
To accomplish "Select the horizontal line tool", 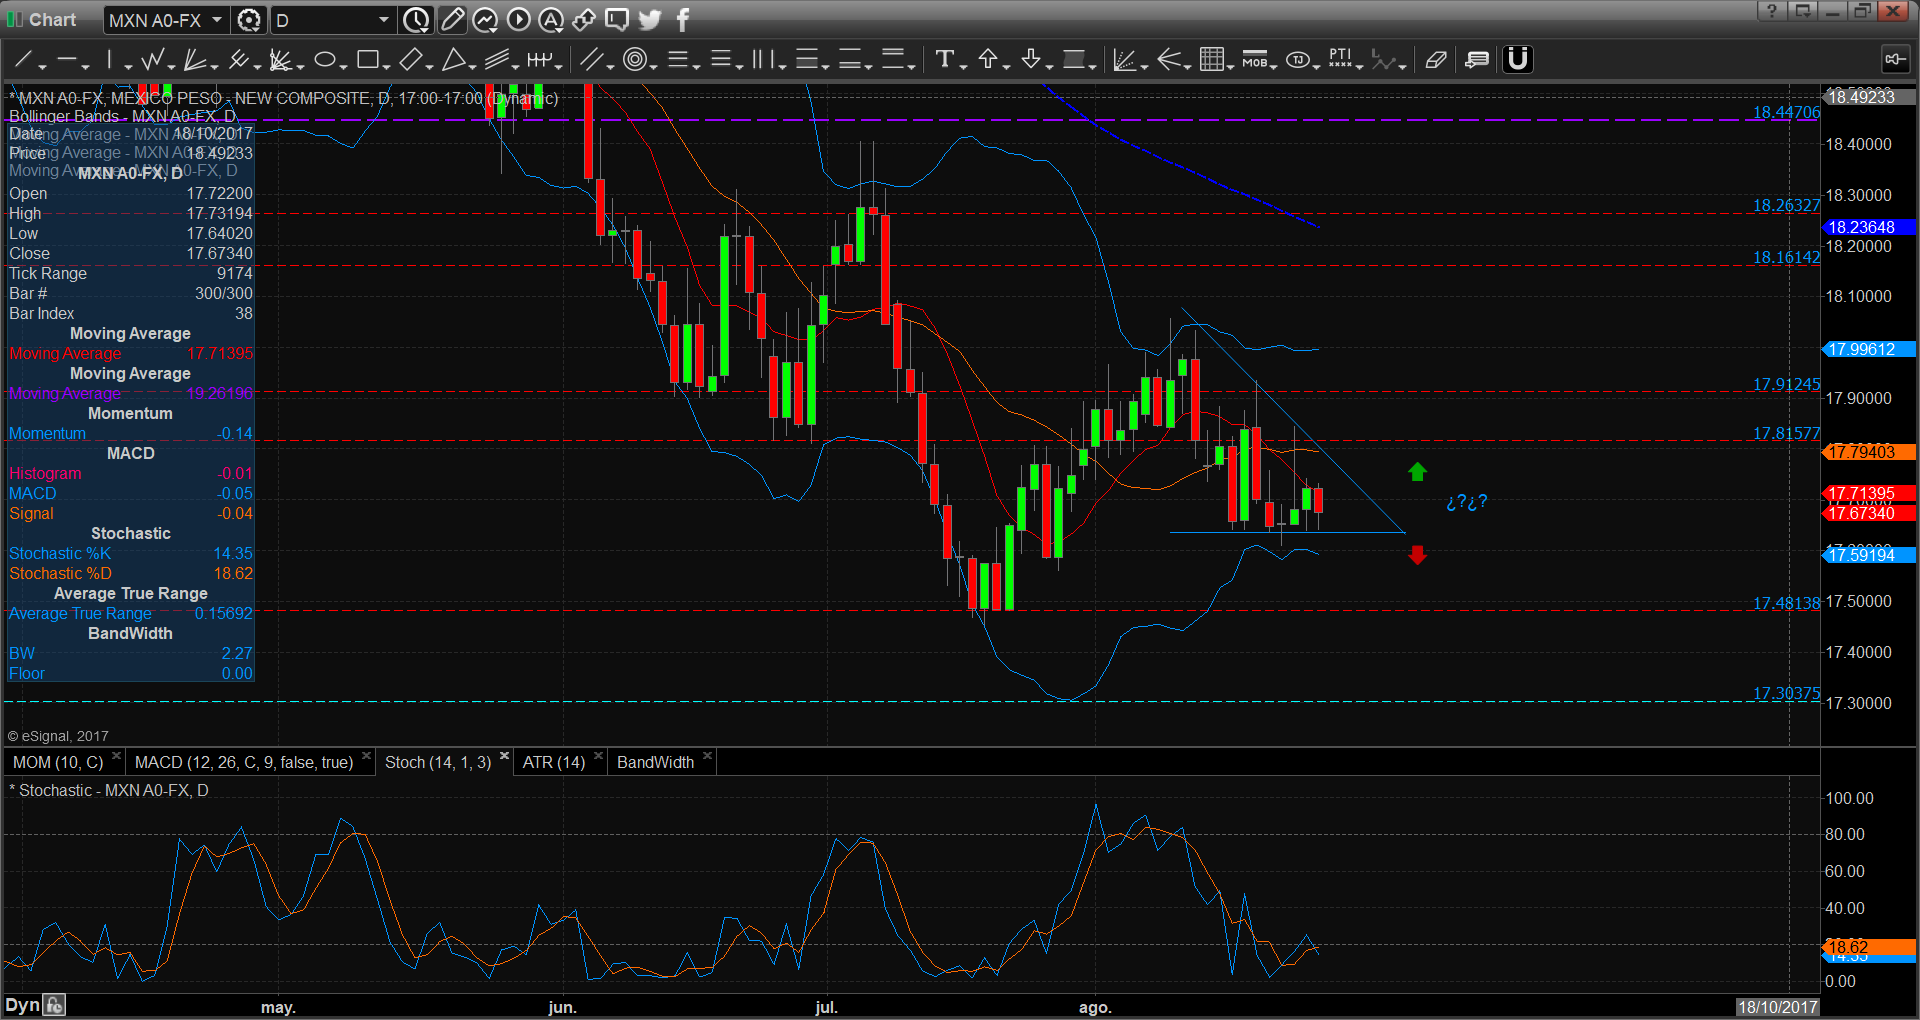I will [66, 60].
